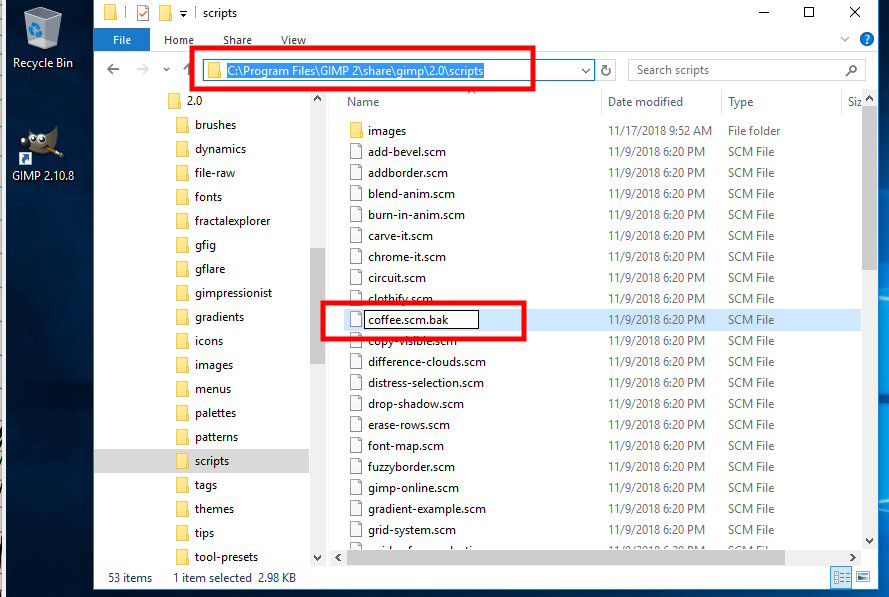
Task: Refresh the scripts folder view
Action: (x=606, y=70)
